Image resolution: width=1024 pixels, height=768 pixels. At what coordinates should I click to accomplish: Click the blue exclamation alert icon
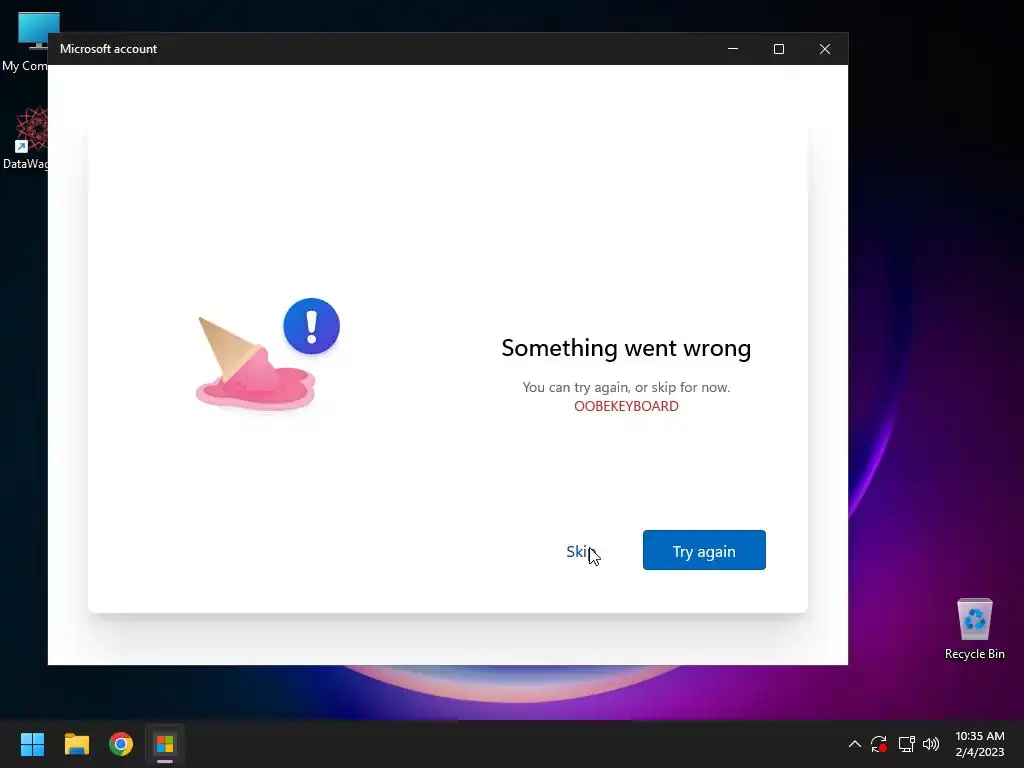[x=312, y=326]
